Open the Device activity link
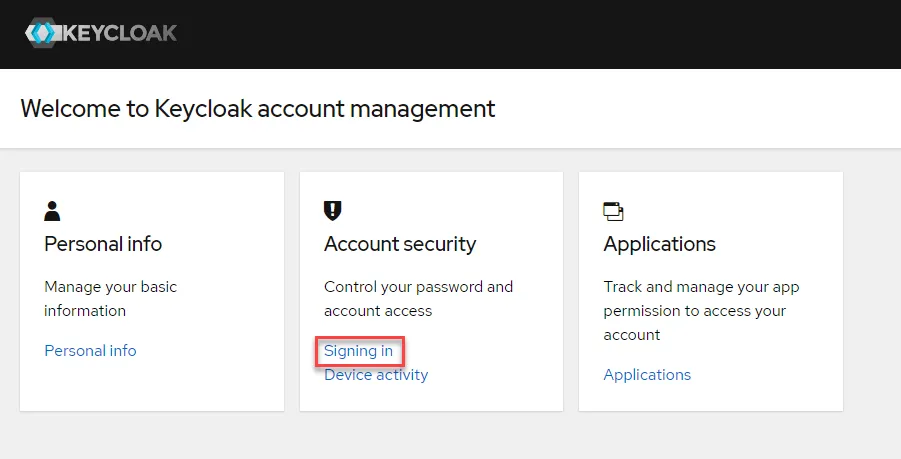901x459 pixels. click(376, 375)
